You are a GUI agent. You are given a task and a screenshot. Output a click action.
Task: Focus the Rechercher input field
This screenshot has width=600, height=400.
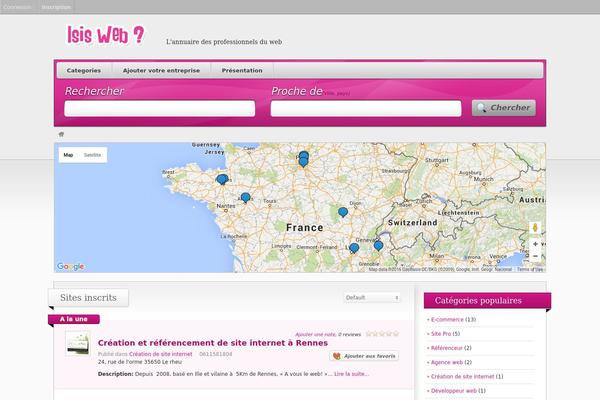[x=160, y=108]
